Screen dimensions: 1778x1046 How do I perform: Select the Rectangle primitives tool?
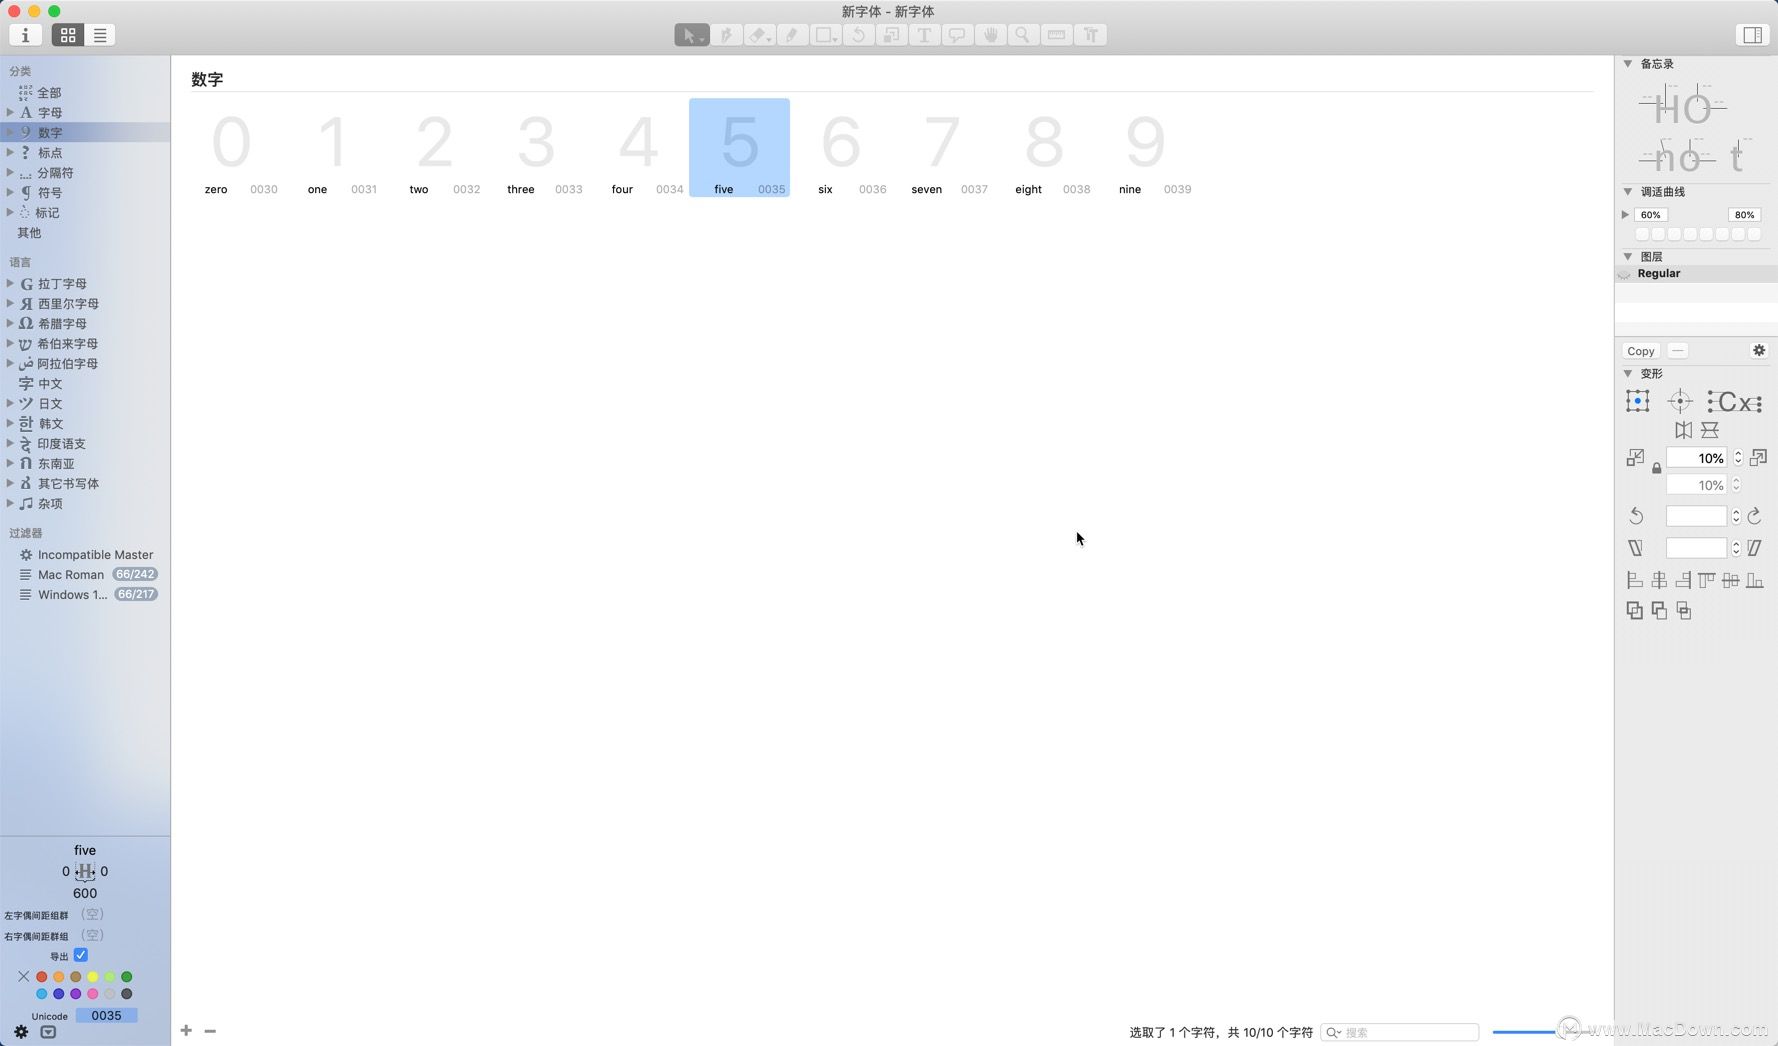coord(825,35)
